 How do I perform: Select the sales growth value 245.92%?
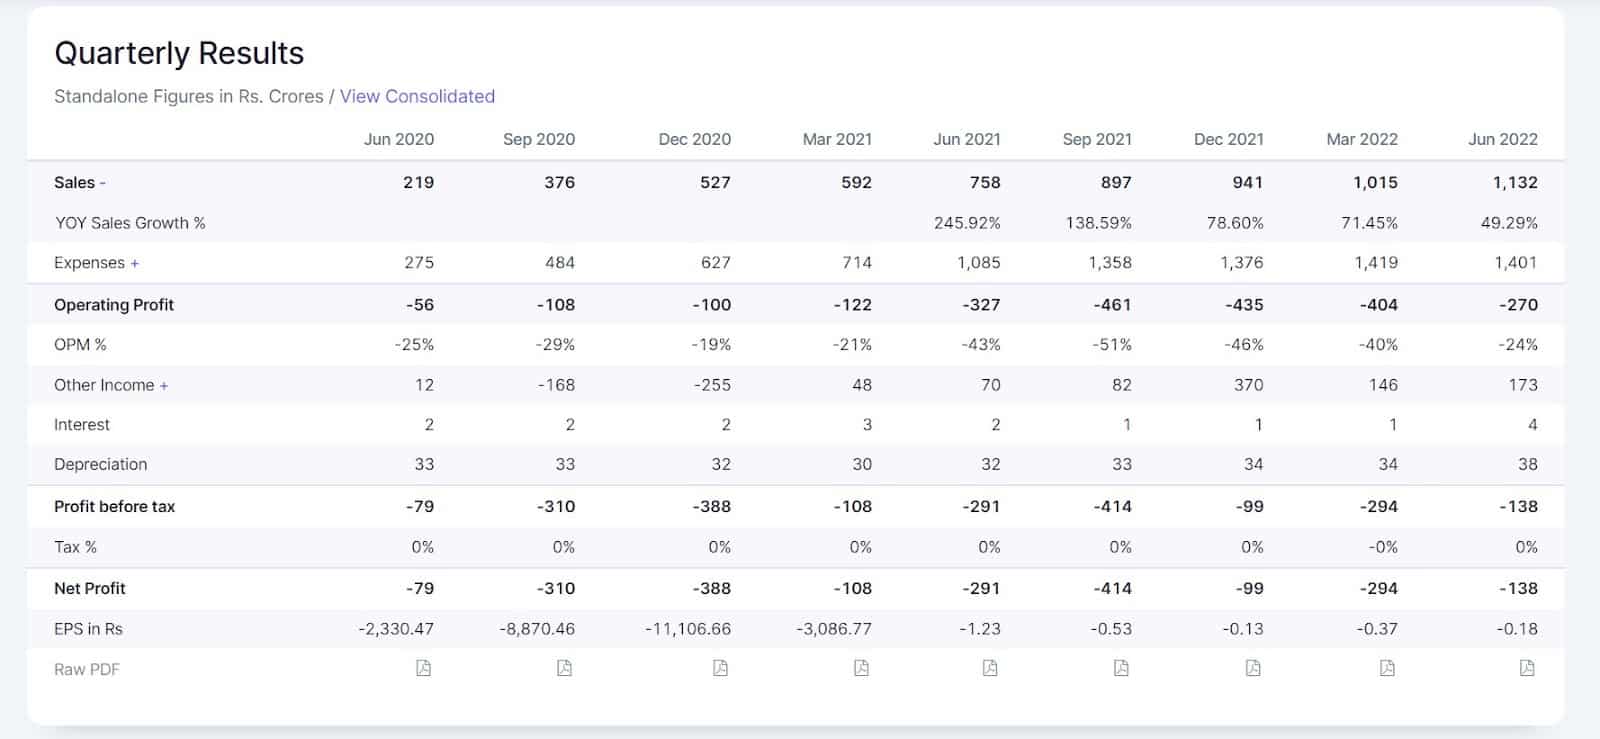point(967,223)
